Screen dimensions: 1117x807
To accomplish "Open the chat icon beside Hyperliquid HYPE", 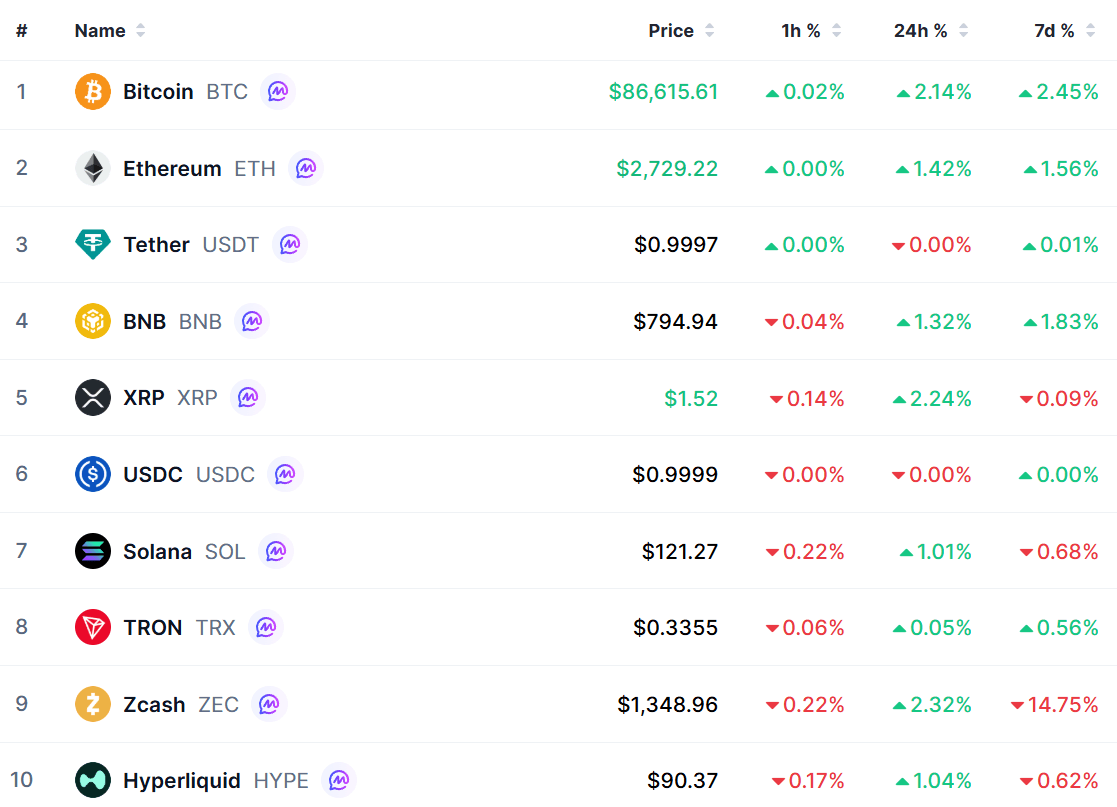I will click(338, 781).
